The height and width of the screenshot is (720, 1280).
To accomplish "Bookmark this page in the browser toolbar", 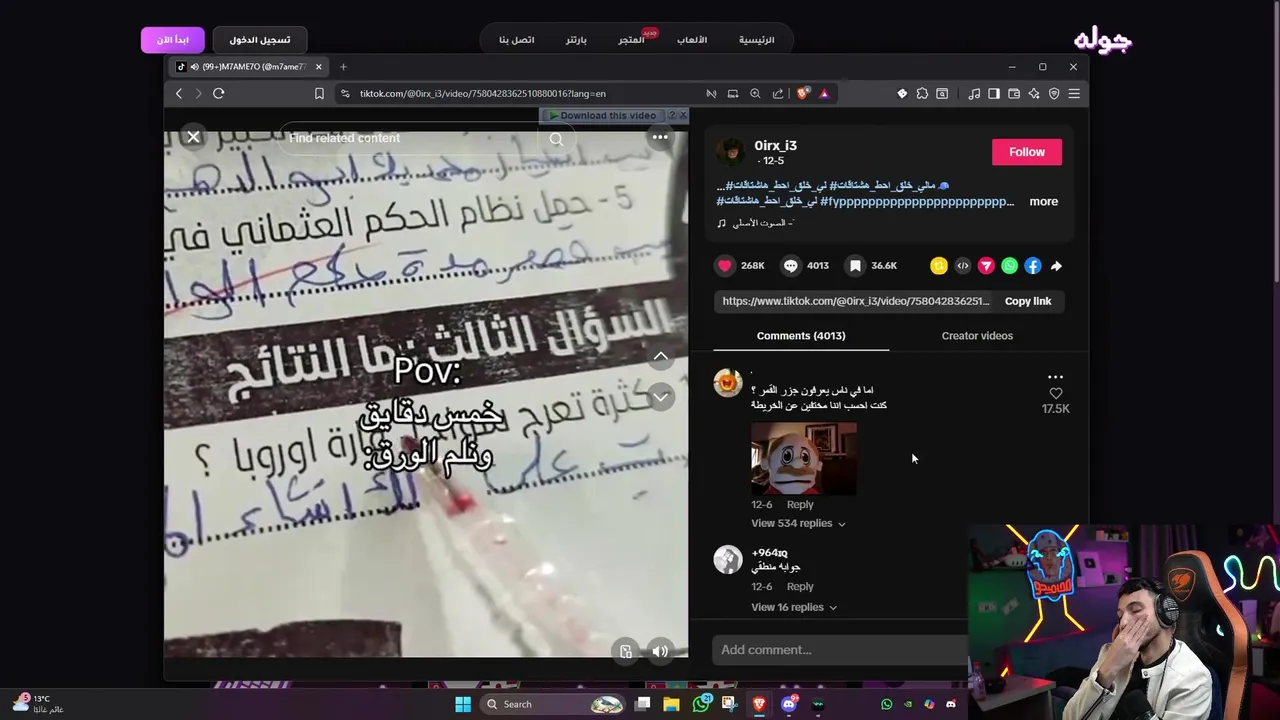I will click(x=319, y=93).
